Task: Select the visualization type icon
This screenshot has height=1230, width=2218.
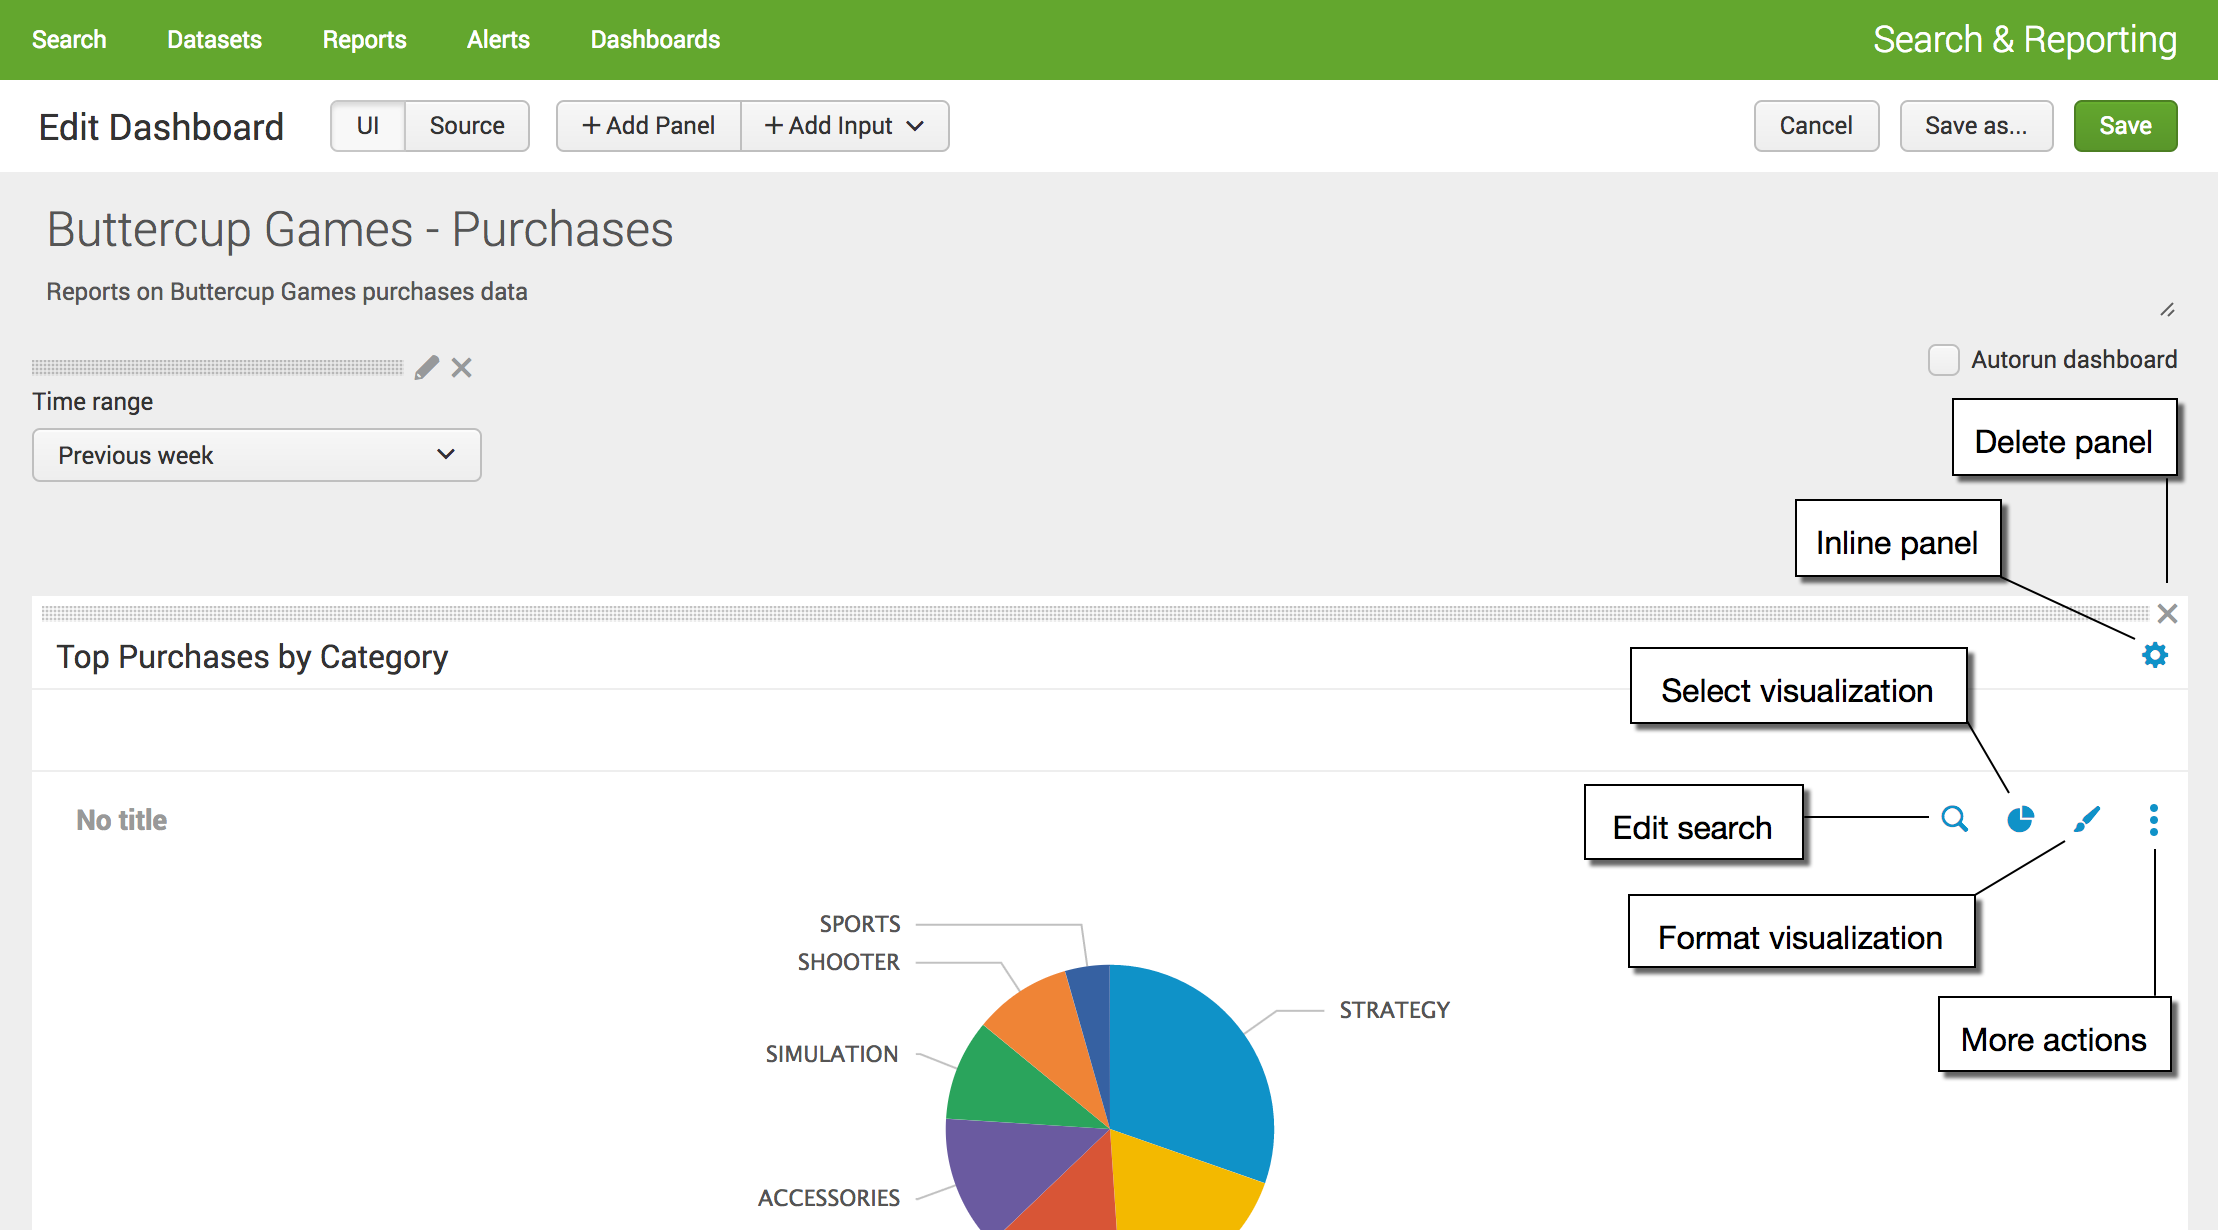Action: click(2024, 821)
